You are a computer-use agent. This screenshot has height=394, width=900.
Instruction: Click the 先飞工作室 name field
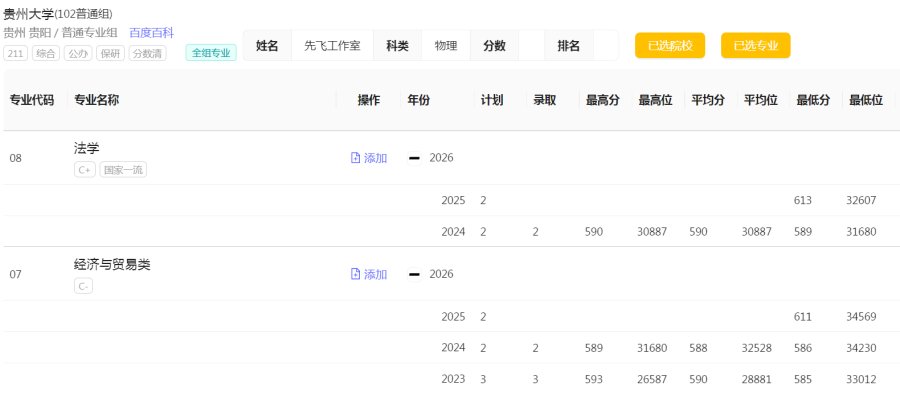pos(332,46)
